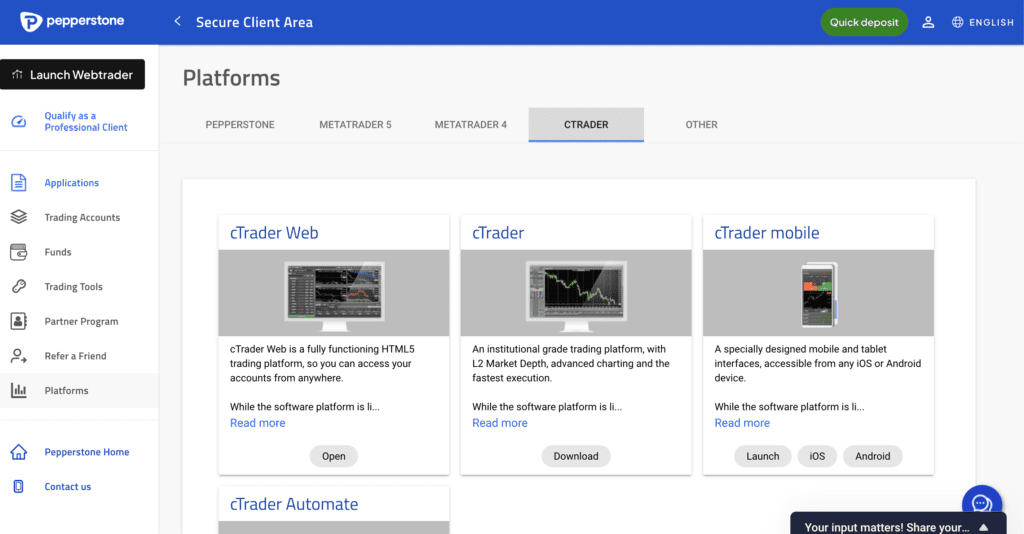
Task: Open the ENGLISH language selector
Action: pyautogui.click(x=982, y=22)
